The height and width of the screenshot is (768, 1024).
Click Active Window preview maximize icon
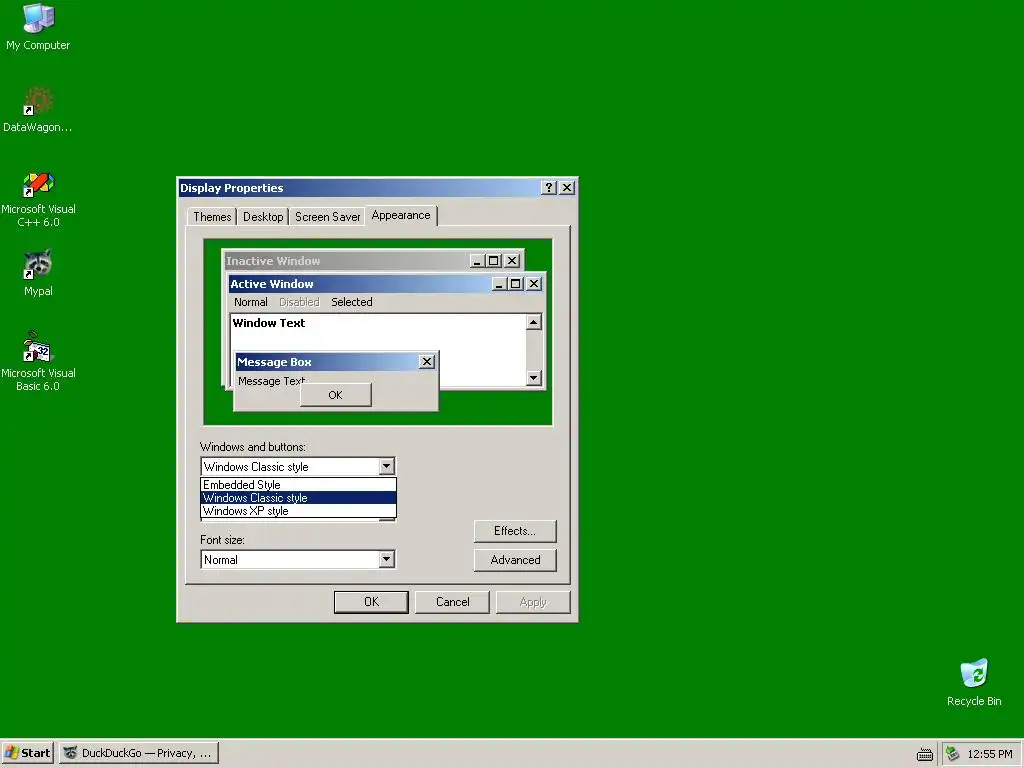[x=515, y=283]
